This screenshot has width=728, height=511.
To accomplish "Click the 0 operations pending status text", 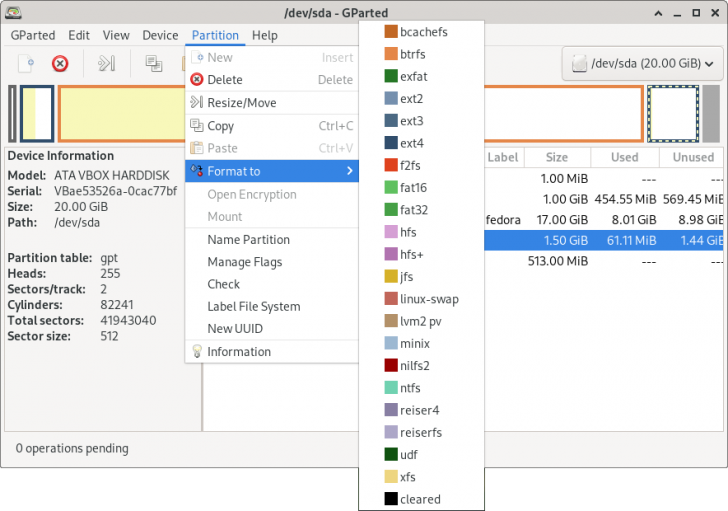I will point(72,448).
